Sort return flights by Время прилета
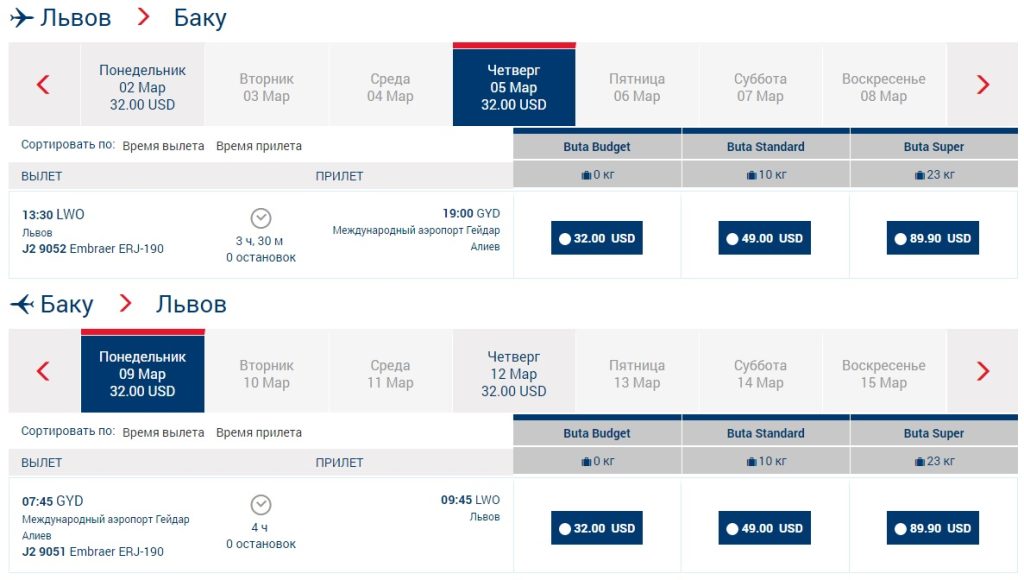 [x=259, y=433]
